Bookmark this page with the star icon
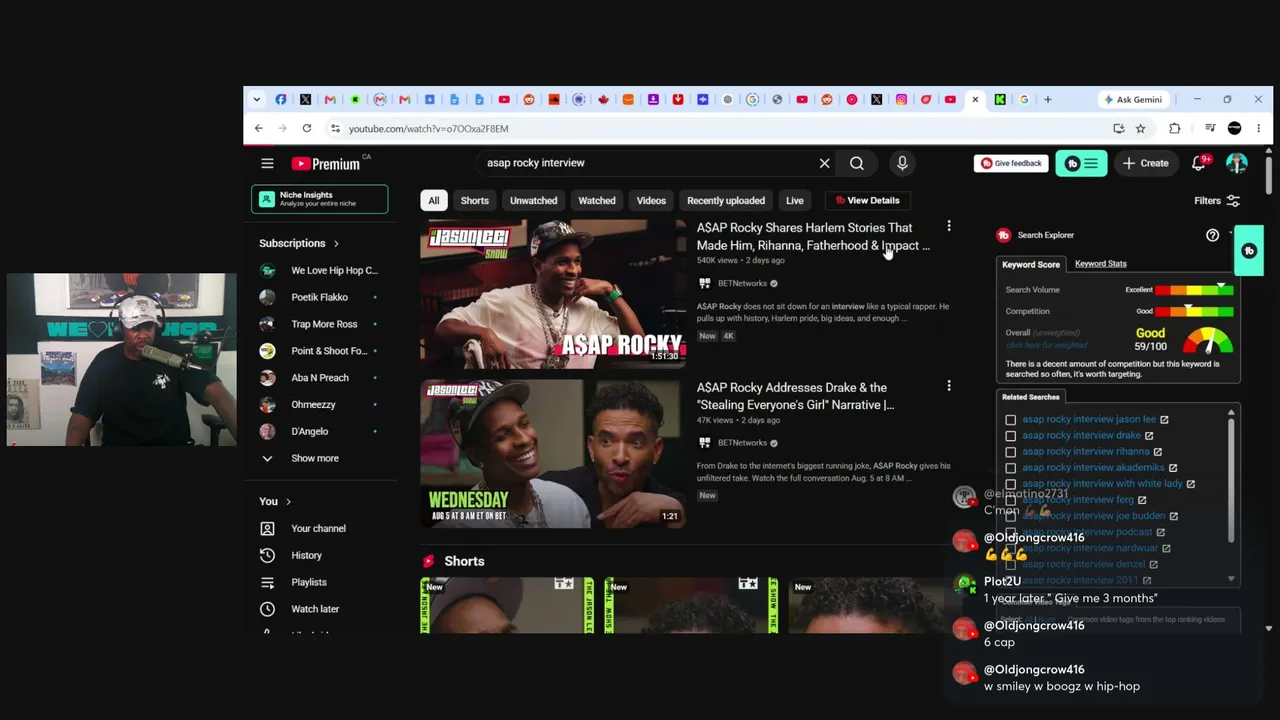Image resolution: width=1280 pixels, height=720 pixels. point(1140,128)
